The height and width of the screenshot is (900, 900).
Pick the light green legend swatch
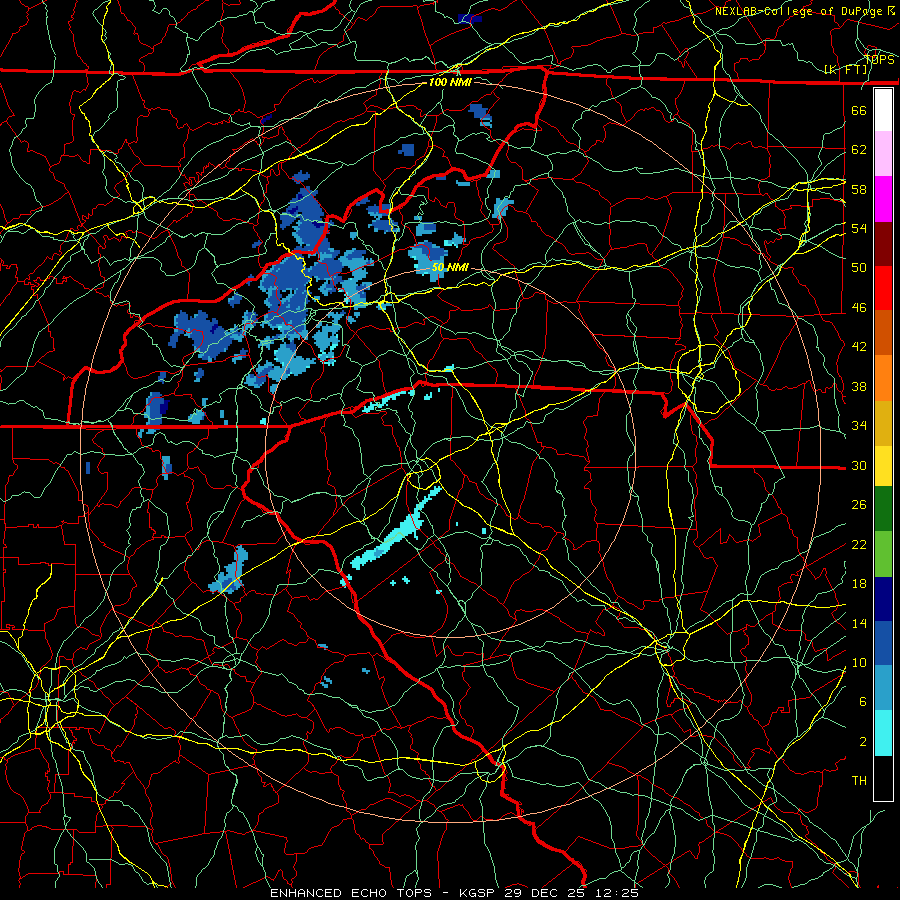click(883, 554)
